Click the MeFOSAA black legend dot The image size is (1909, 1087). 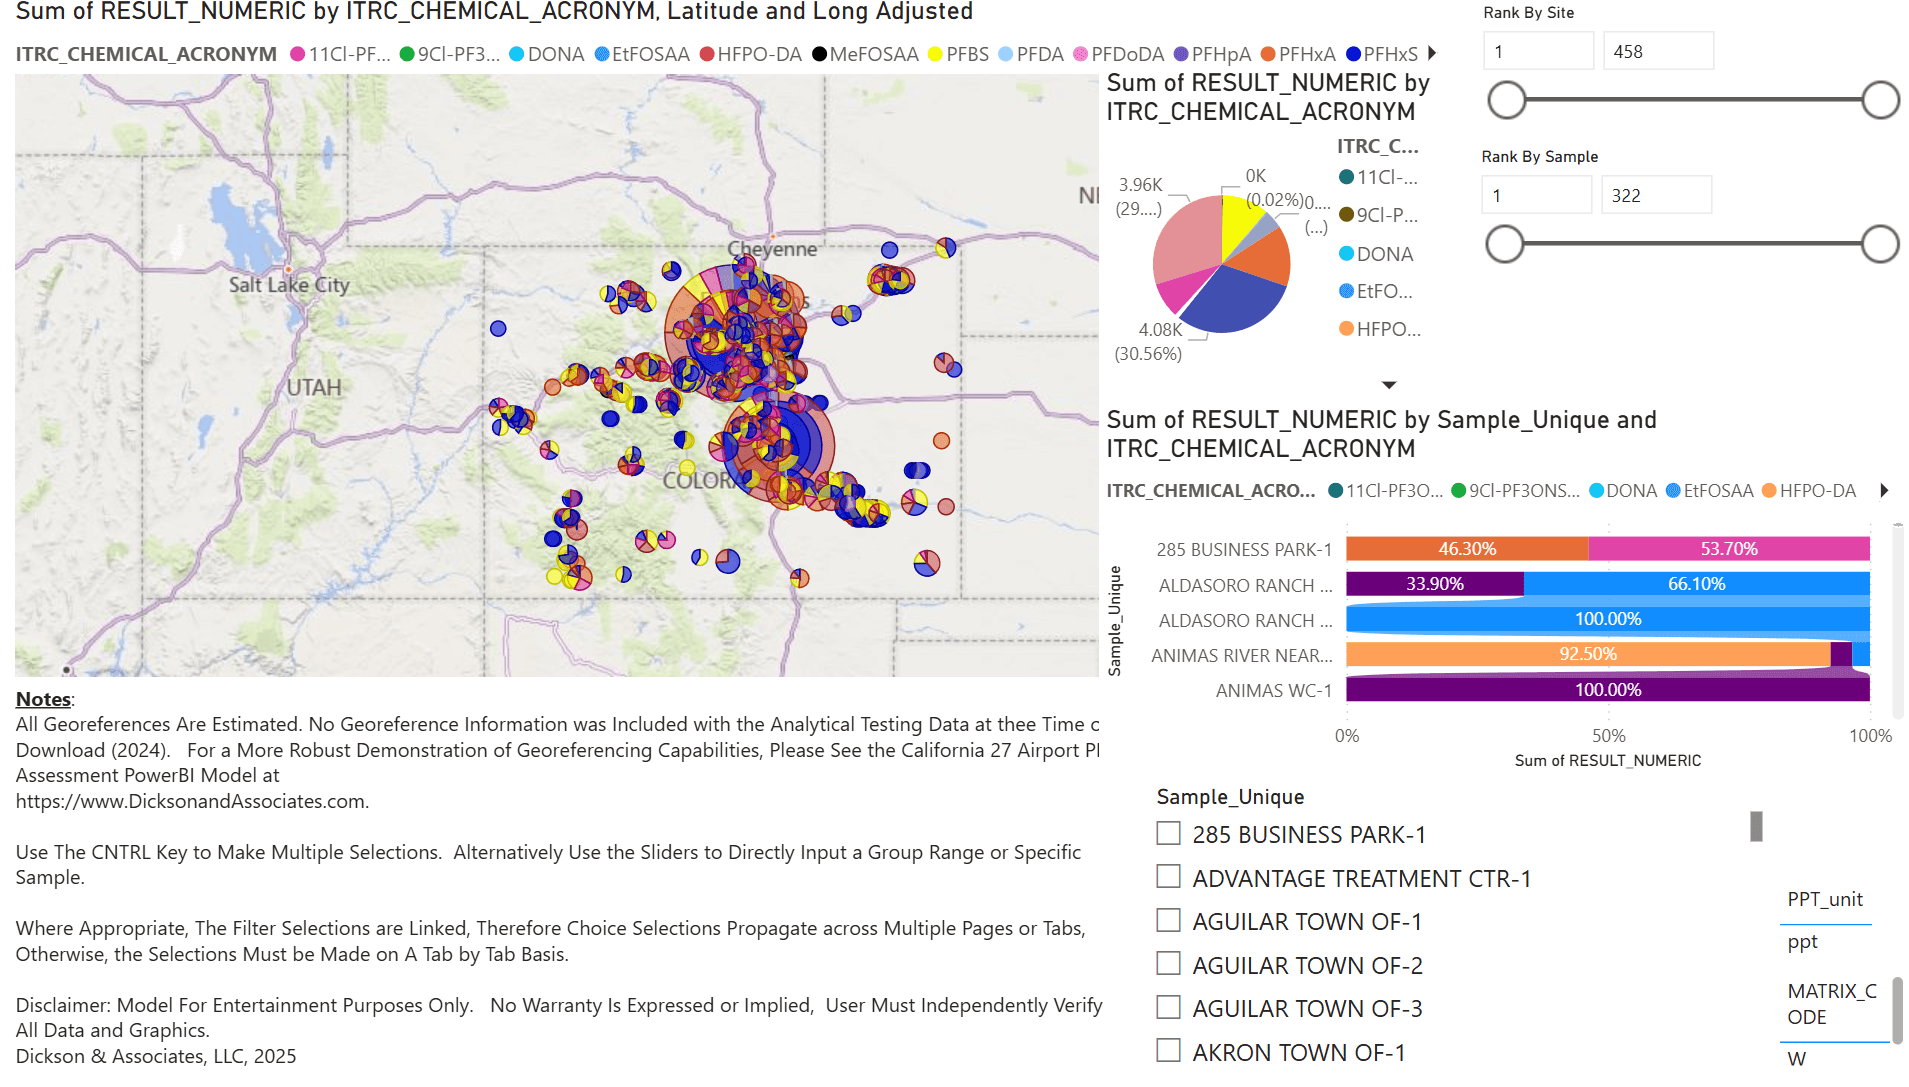[x=820, y=54]
